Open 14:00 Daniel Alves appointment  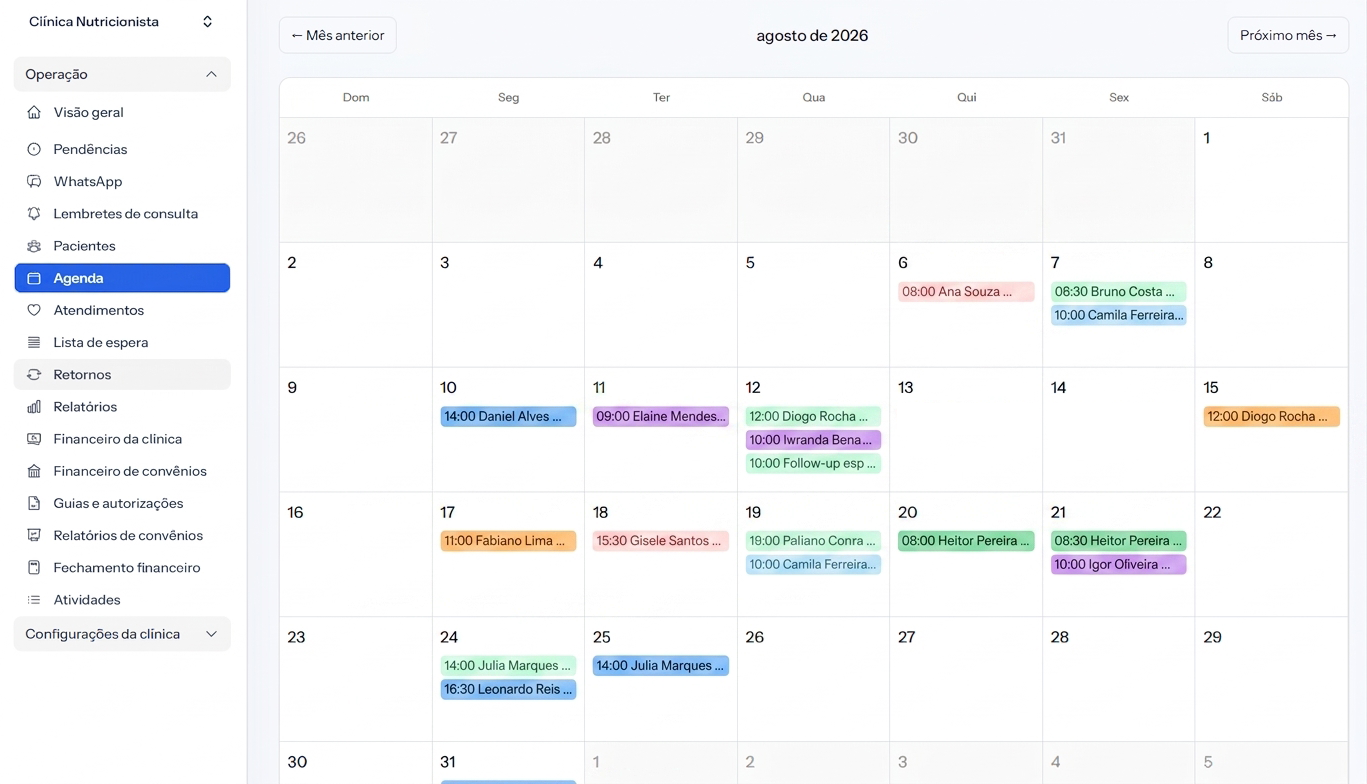(508, 416)
